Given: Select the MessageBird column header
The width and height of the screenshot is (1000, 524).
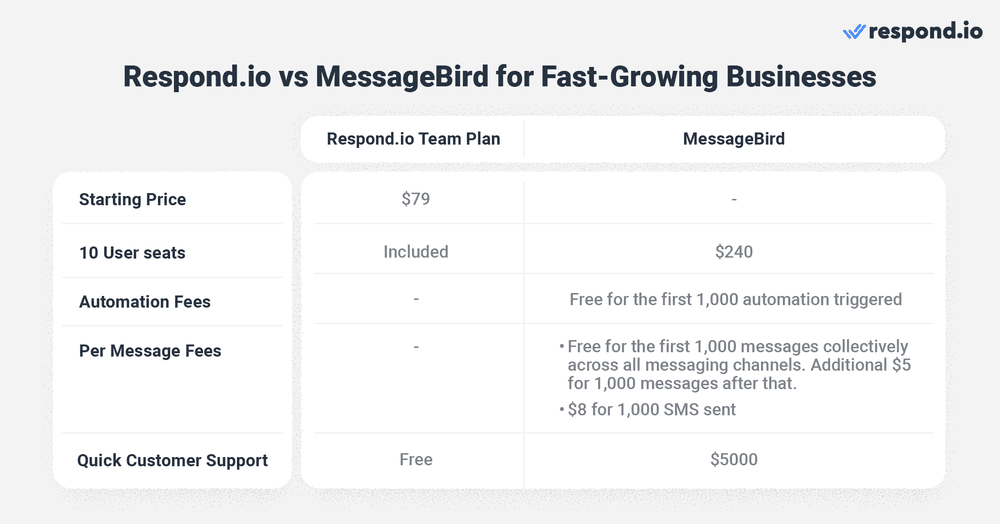Looking at the screenshot, I should click(x=733, y=139).
